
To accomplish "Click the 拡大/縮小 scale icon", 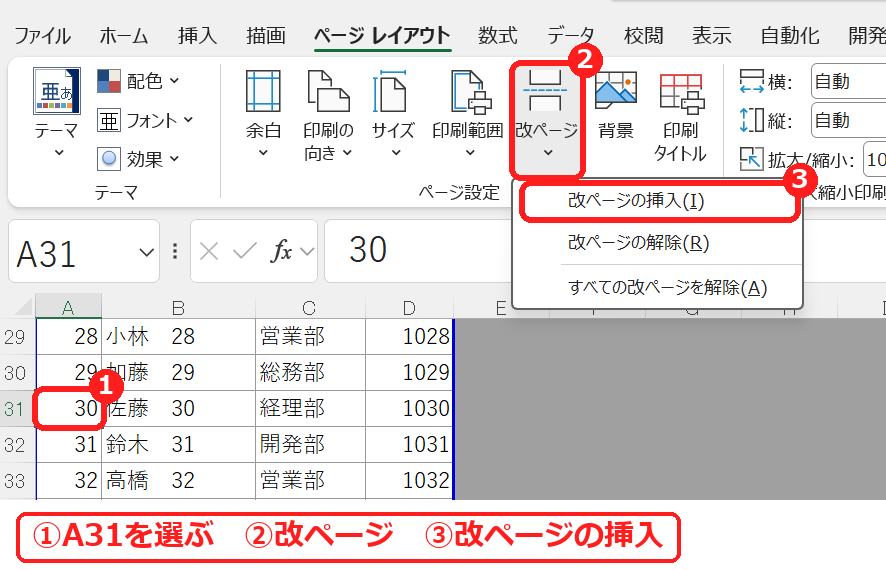I will (x=752, y=159).
